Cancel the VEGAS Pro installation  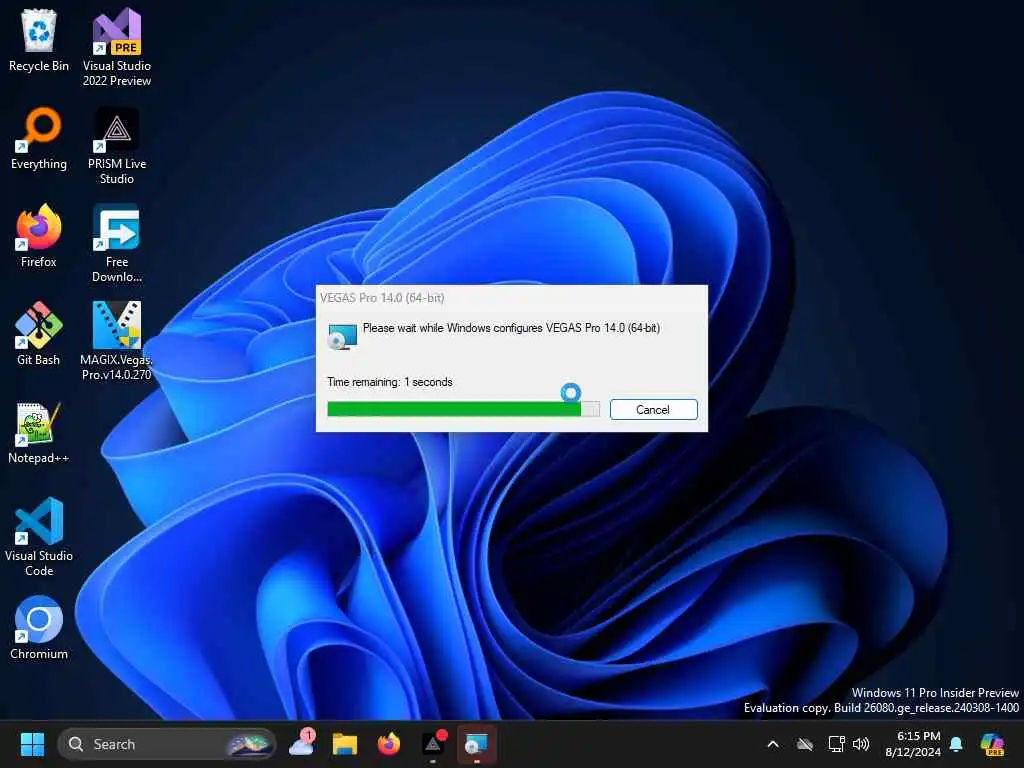tap(653, 409)
